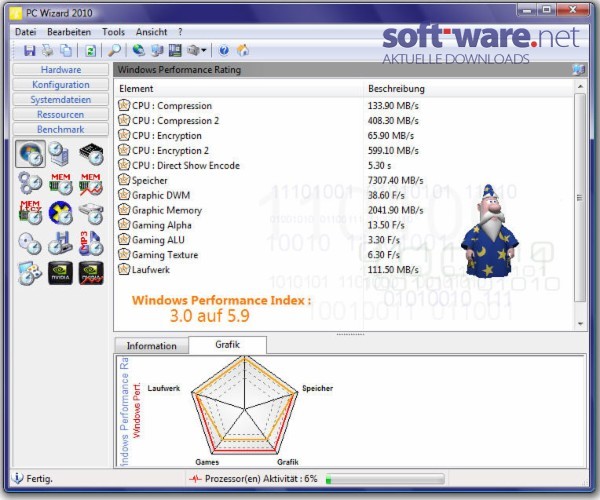Select the Gaming ALU row
This screenshot has width=600, height=500.
(x=344, y=240)
